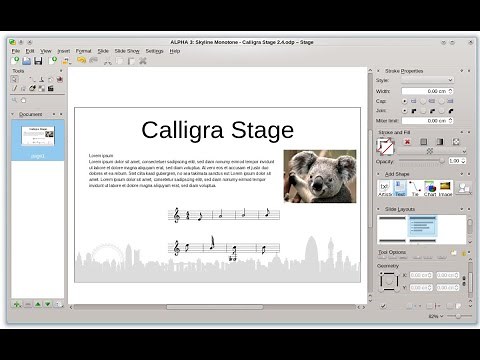Select the default shape selection tool
Image resolution: width=480 pixels, height=360 pixels.
(14, 79)
